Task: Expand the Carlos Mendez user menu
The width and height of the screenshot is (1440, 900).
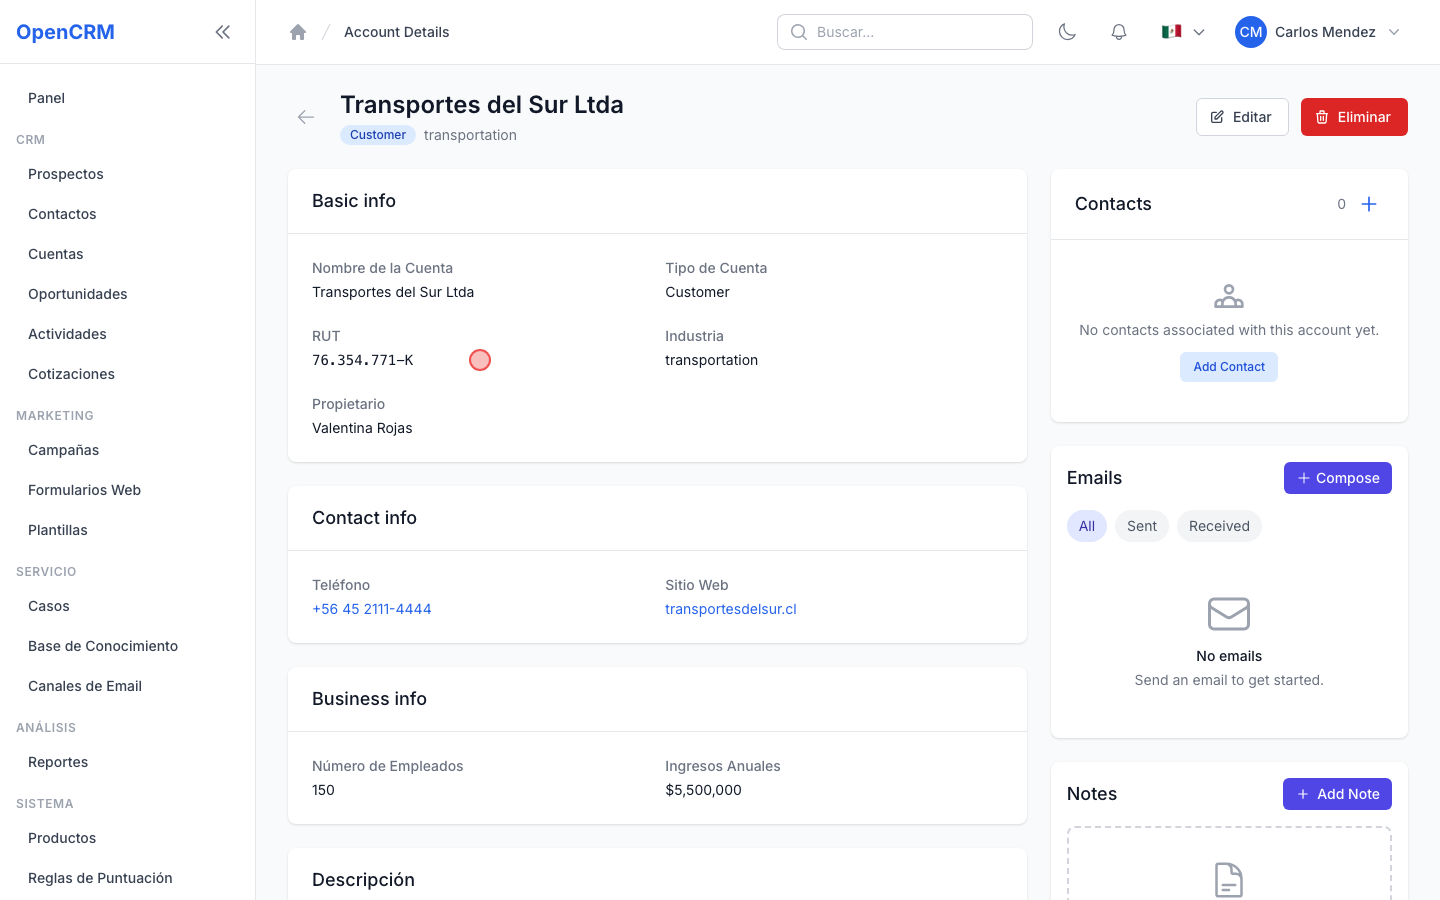Action: click(x=1318, y=32)
